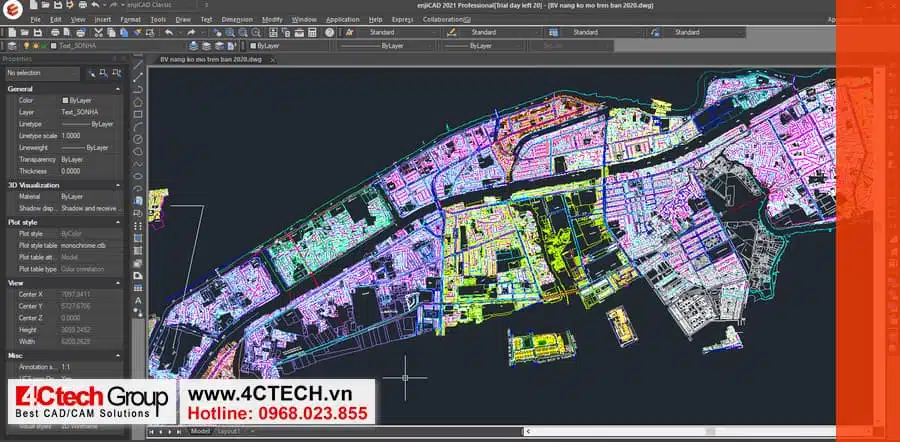Open the Format menu
The image size is (900, 442).
[130, 20]
